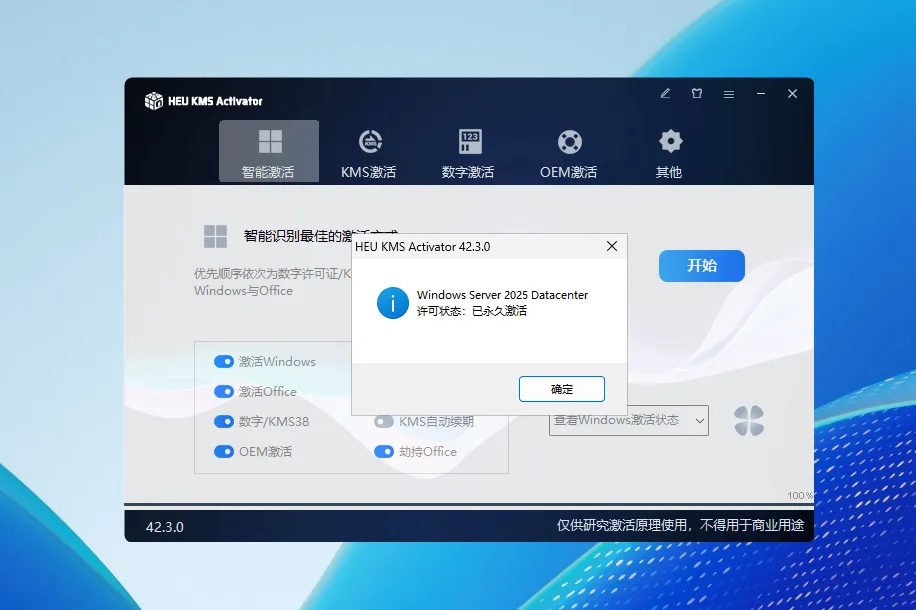
Task: Close the activation status dialog
Action: pyautogui.click(x=611, y=246)
